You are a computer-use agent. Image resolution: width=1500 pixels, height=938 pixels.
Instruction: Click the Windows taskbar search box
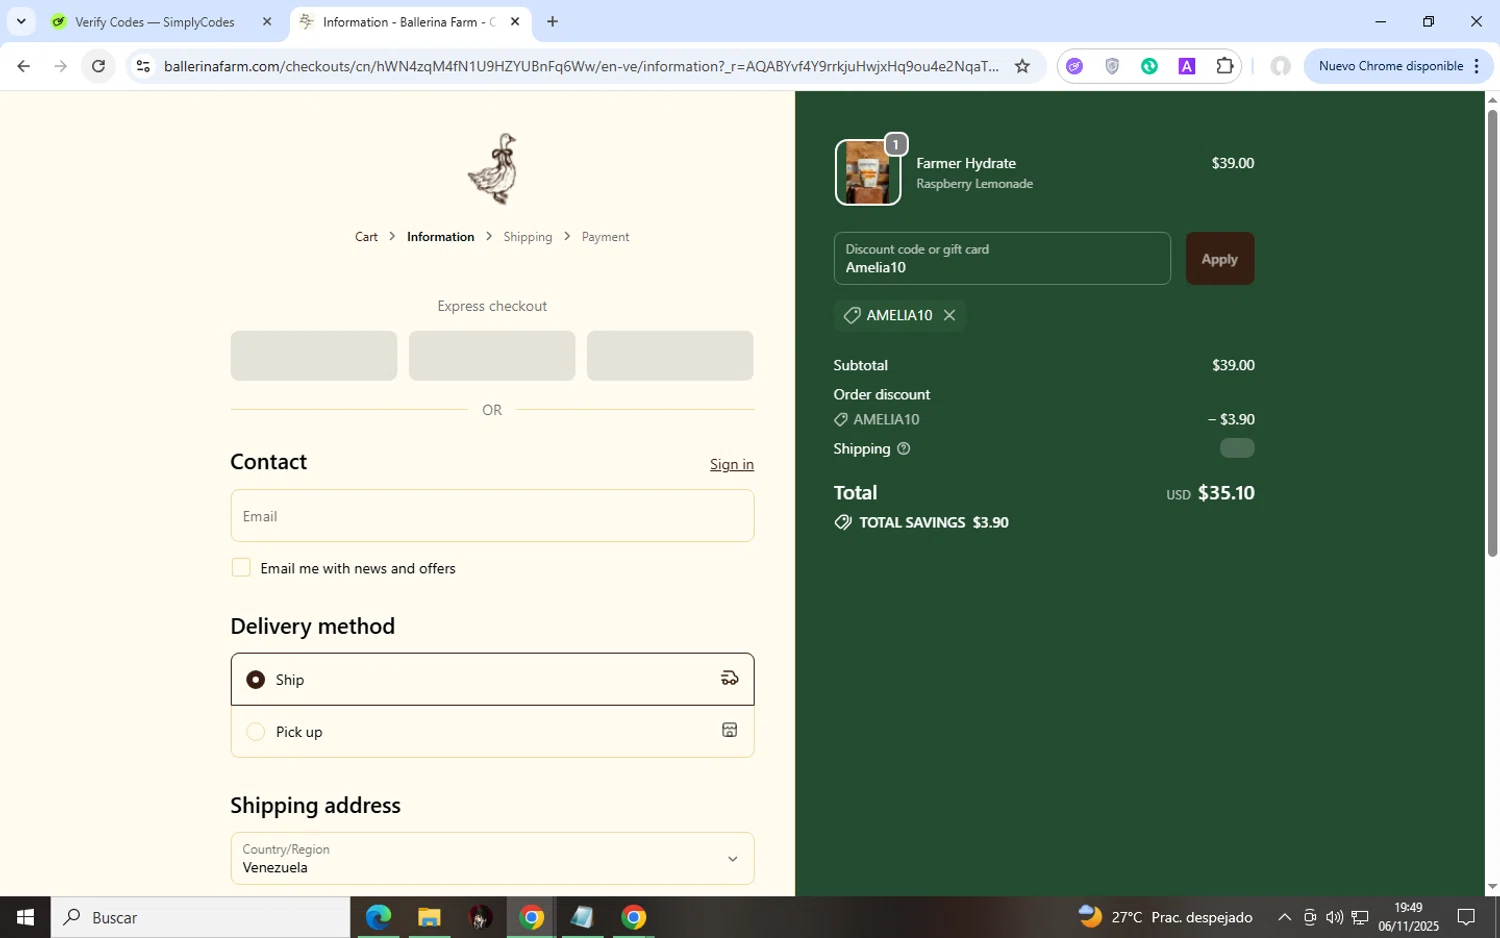(200, 917)
